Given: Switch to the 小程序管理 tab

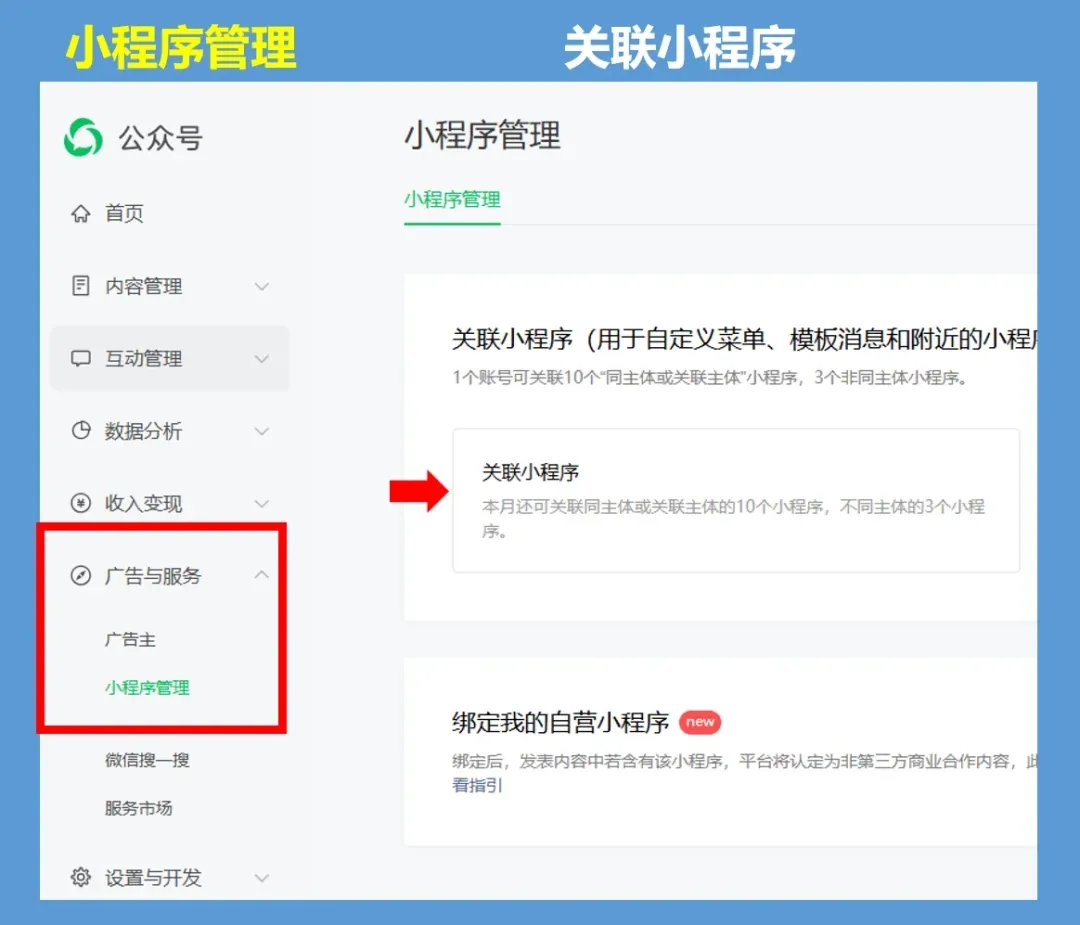Looking at the screenshot, I should (452, 200).
